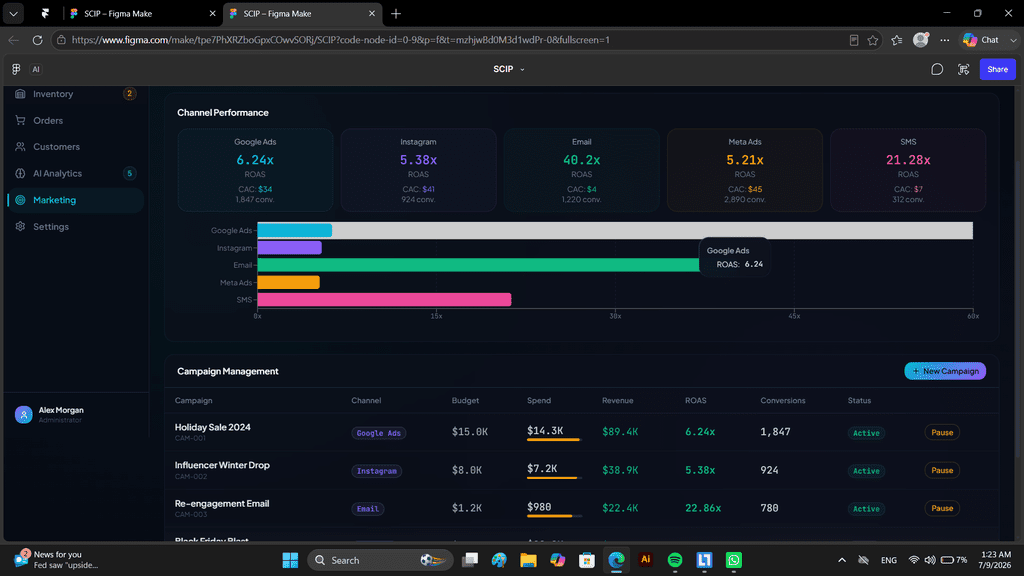
Task: Pause the Holiday Sale 2024 campaign
Action: click(942, 432)
